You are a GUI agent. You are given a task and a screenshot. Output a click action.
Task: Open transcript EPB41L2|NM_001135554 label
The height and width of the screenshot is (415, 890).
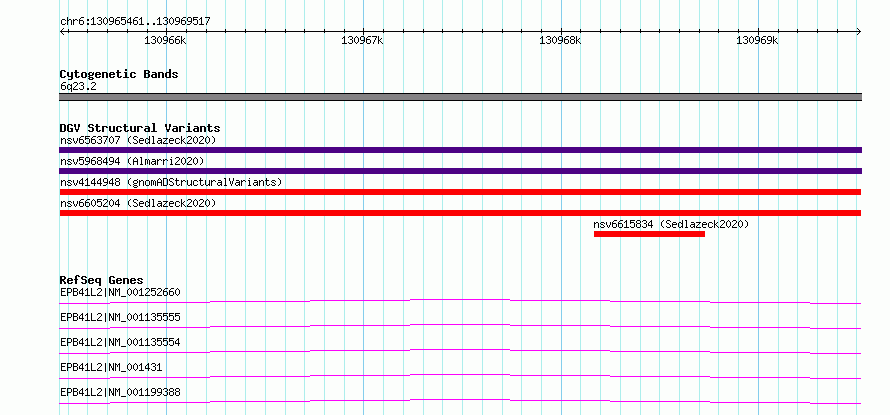coord(120,342)
